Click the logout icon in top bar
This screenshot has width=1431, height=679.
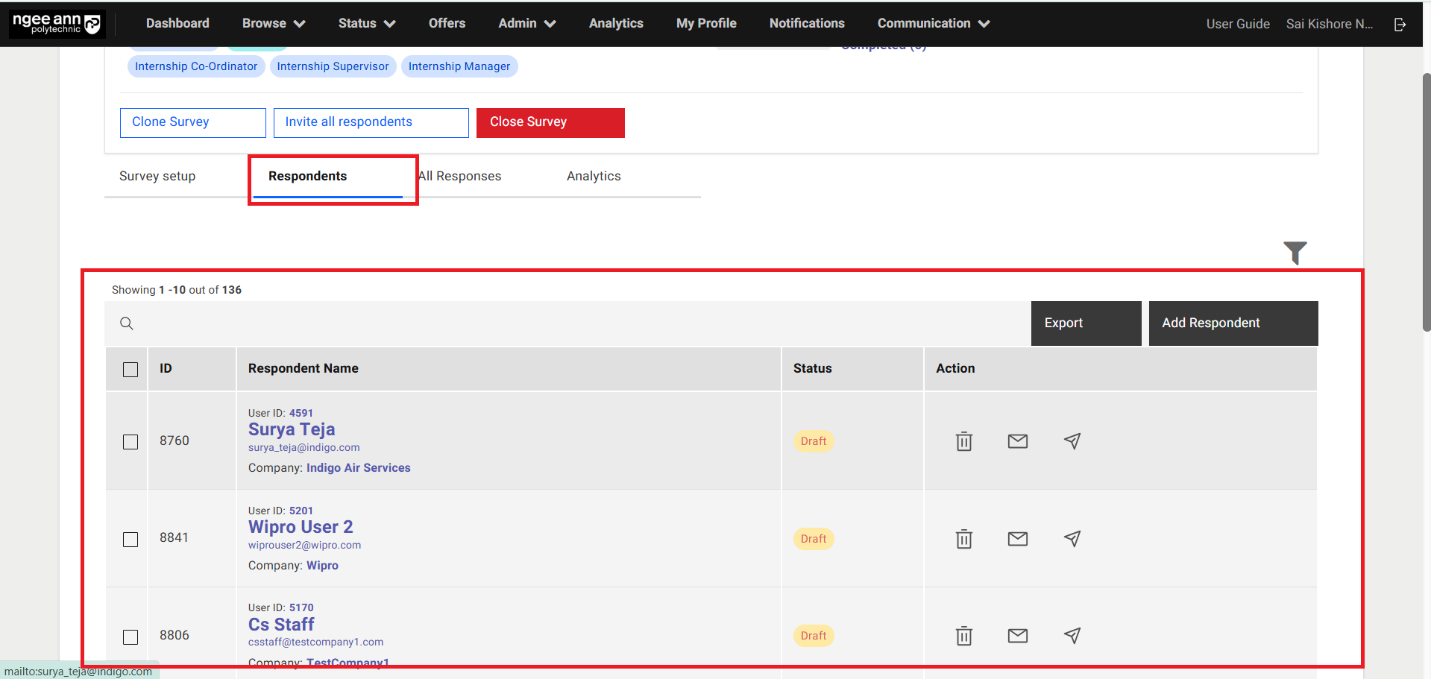click(1400, 24)
